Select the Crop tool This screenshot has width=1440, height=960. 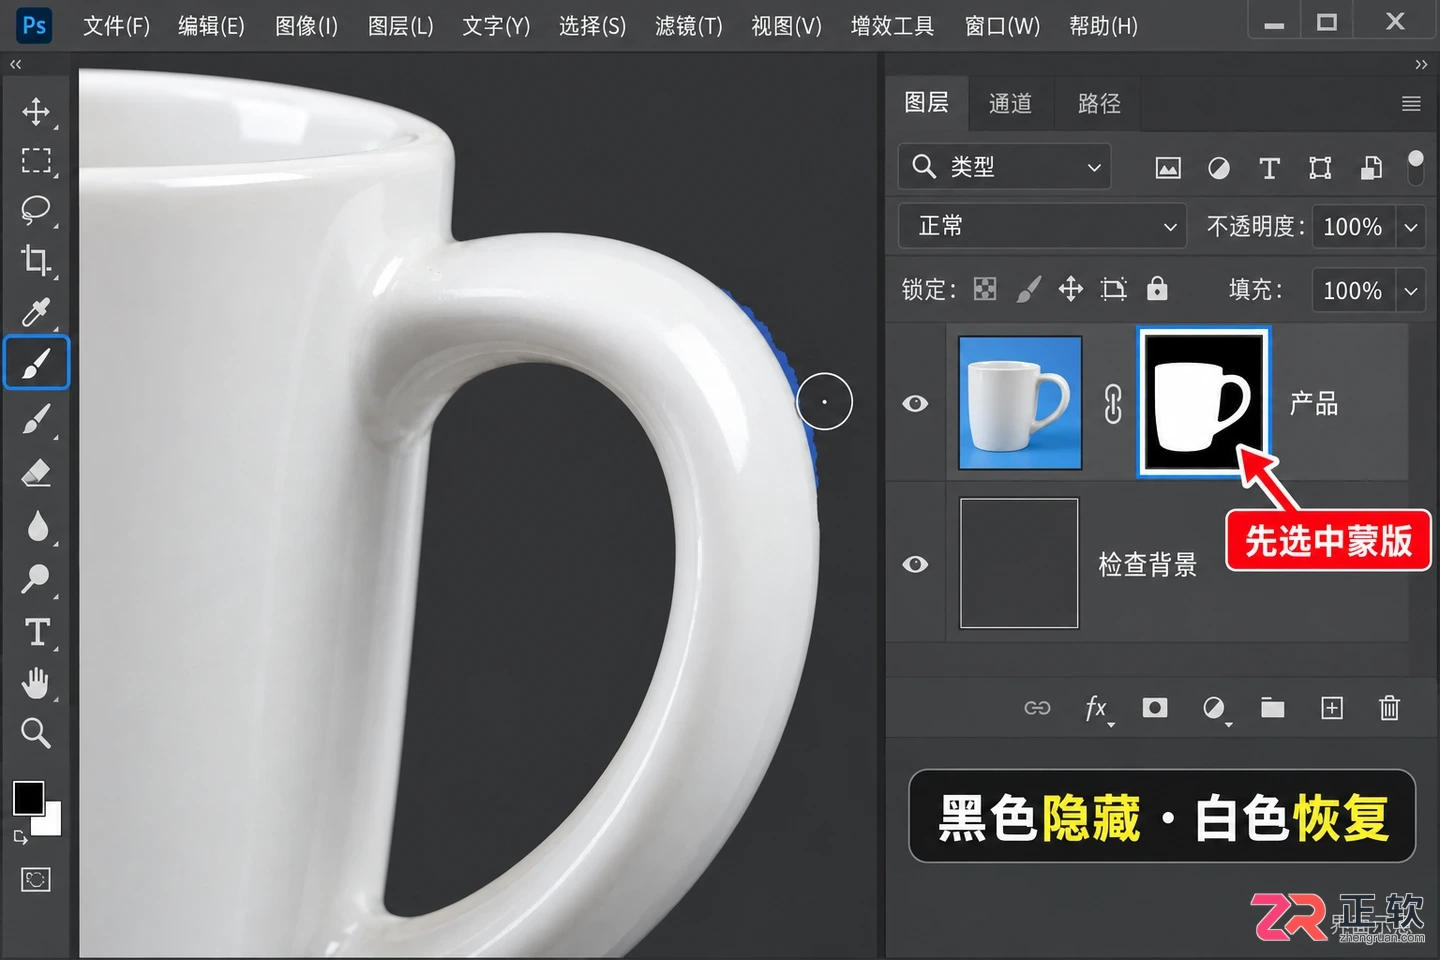pyautogui.click(x=36, y=261)
